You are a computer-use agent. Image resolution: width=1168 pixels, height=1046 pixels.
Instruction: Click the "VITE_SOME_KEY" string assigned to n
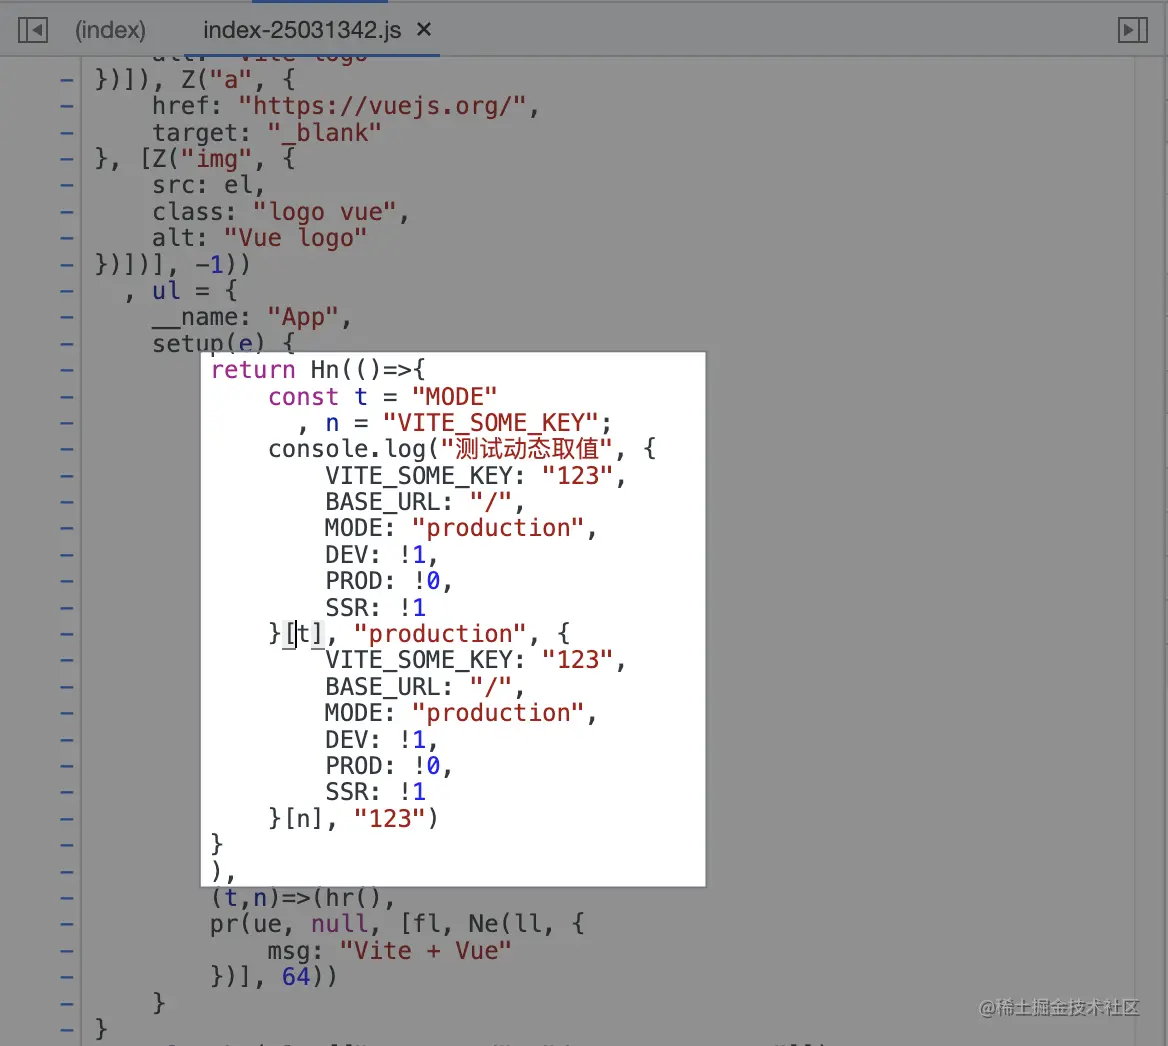(491, 422)
